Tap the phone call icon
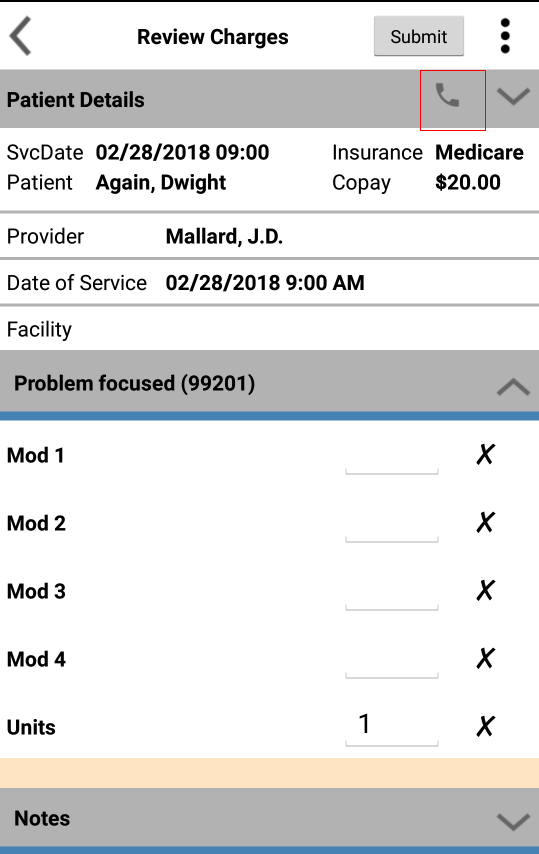539x854 pixels. (448, 96)
